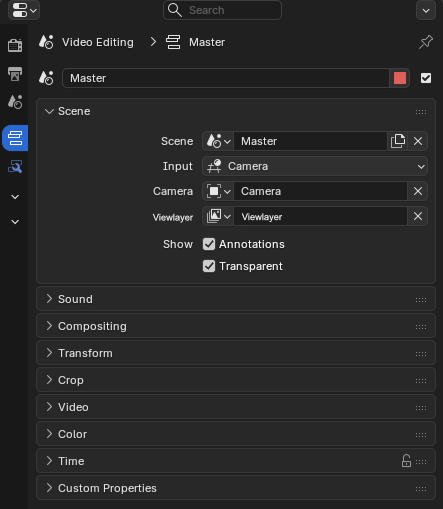The width and height of the screenshot is (443, 509).
Task: Duplicate the Master scene datablock
Action: pos(398,141)
